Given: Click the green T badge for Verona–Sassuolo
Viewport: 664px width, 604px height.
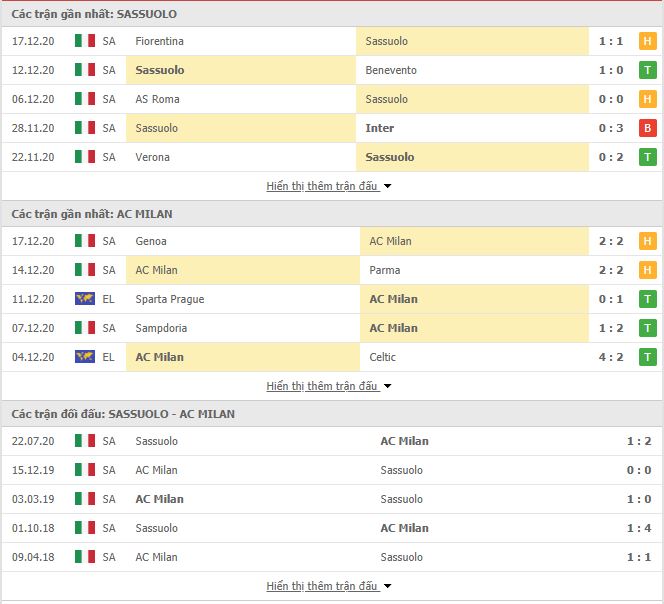Looking at the screenshot, I should click(647, 157).
